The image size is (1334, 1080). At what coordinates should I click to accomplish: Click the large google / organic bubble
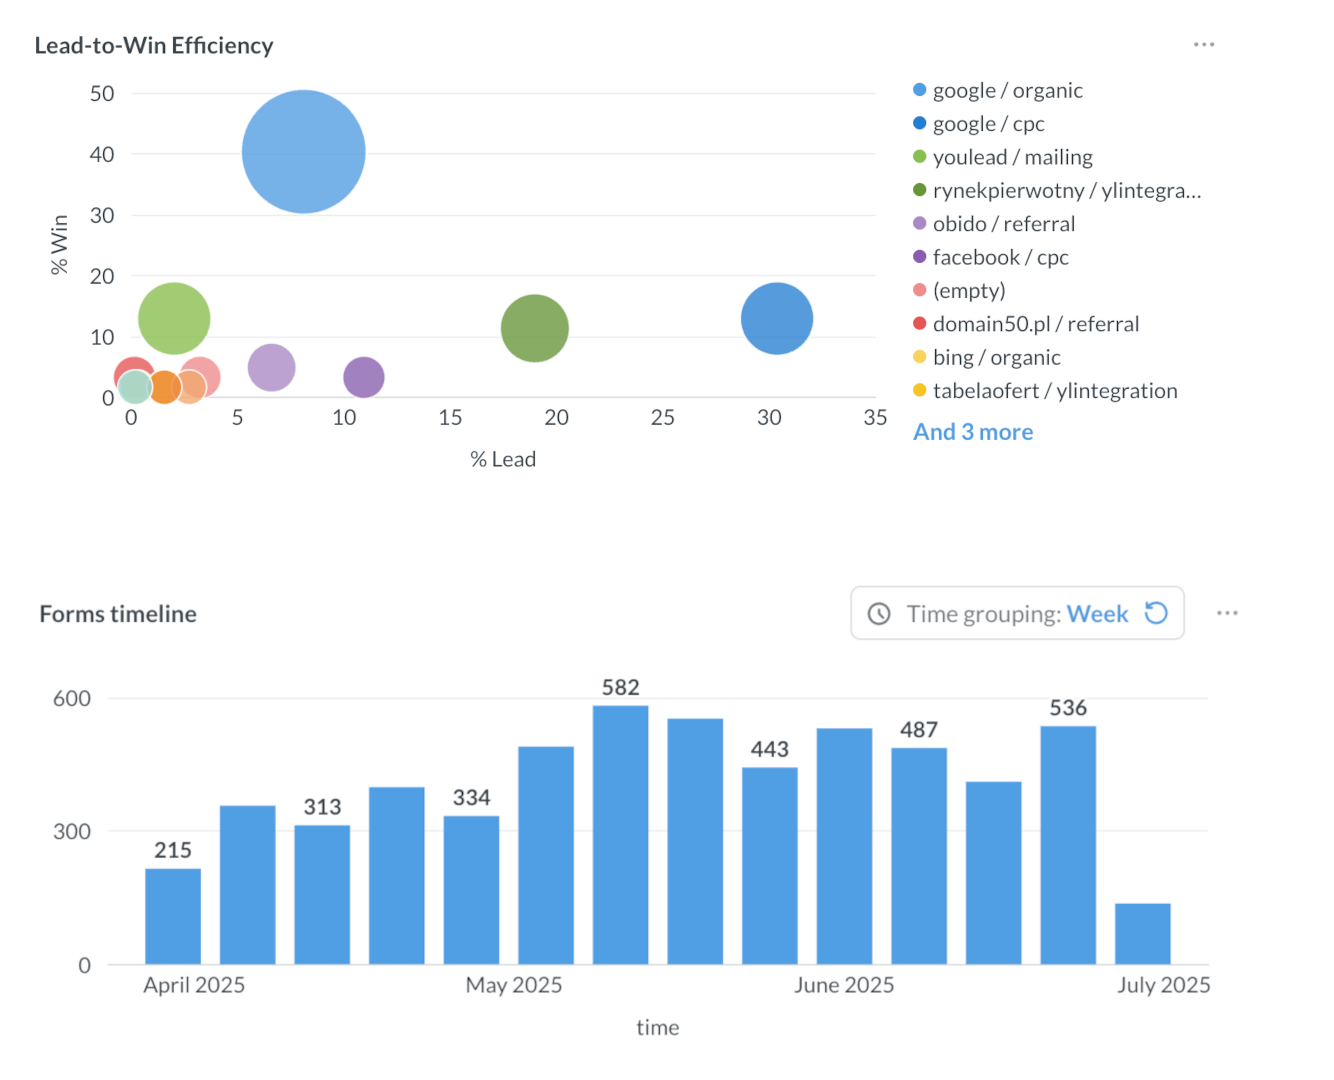click(302, 152)
